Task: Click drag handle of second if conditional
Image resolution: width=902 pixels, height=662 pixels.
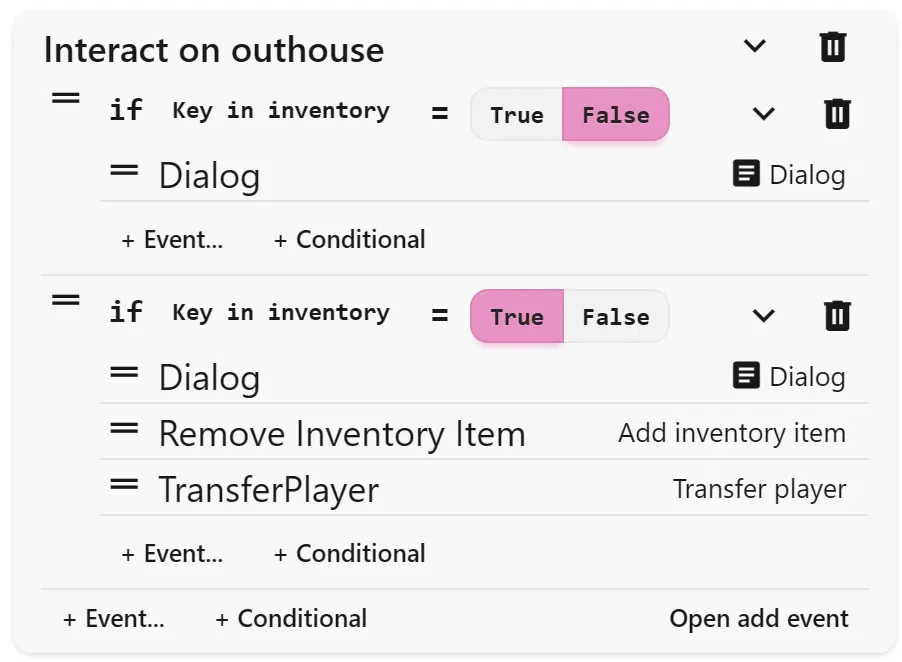Action: (x=66, y=300)
